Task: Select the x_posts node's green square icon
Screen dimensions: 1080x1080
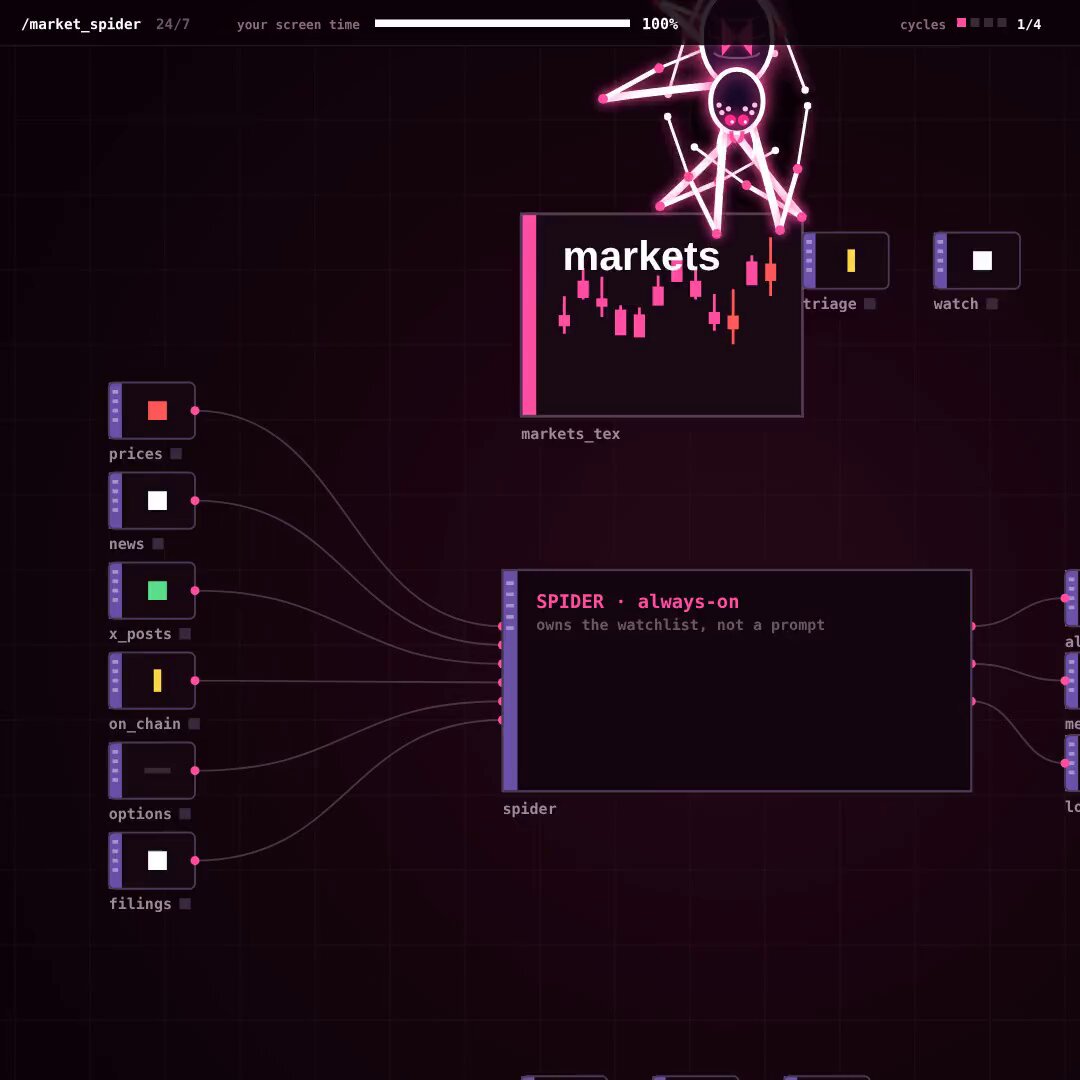Action: pyautogui.click(x=157, y=590)
